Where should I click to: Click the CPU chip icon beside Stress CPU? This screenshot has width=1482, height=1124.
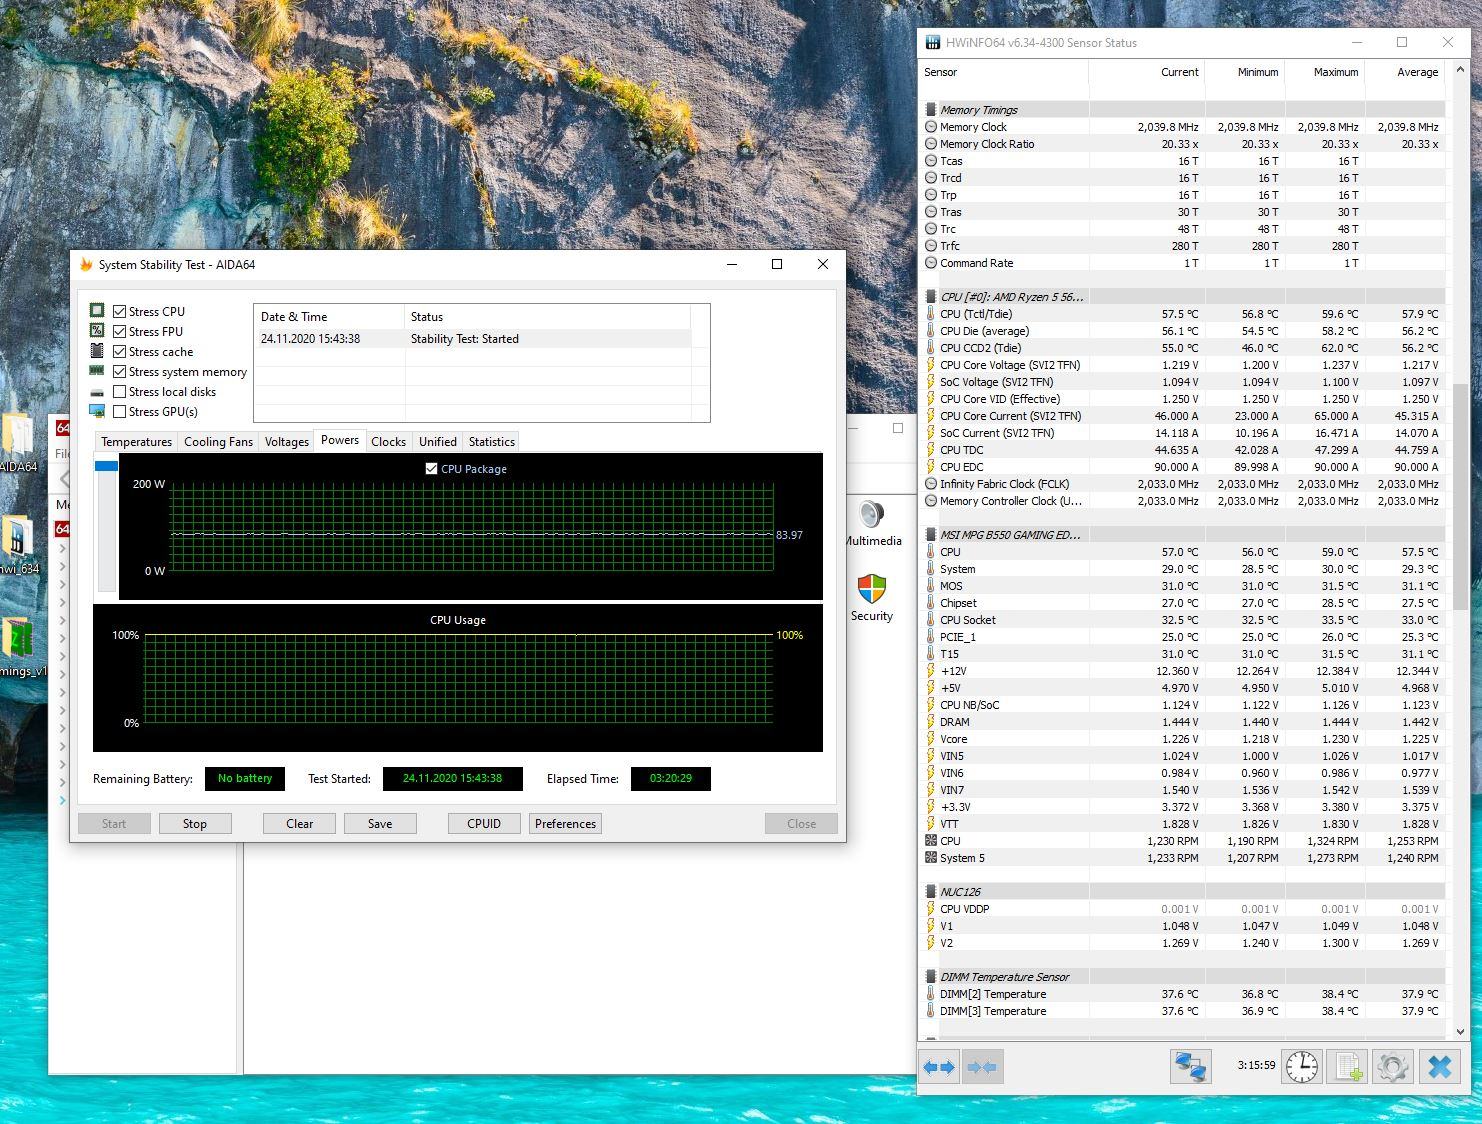[97, 311]
